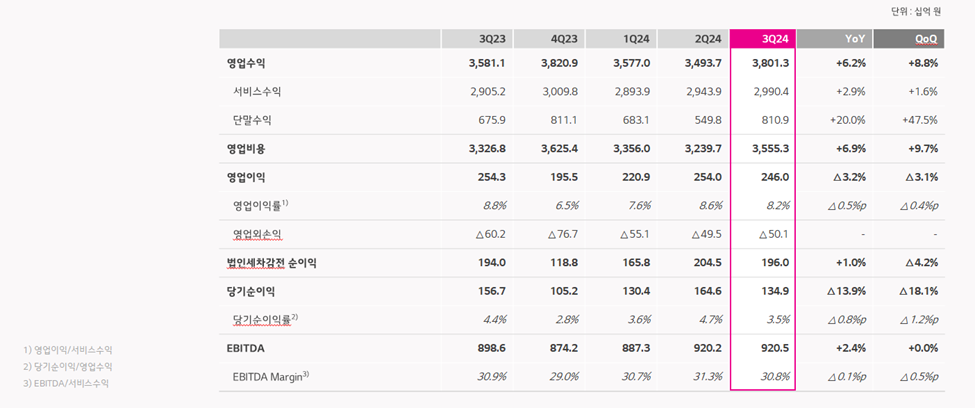Screen dimensions: 975x408
Task: Select the 법인세차감전 순이익 row label
Action: point(272,263)
